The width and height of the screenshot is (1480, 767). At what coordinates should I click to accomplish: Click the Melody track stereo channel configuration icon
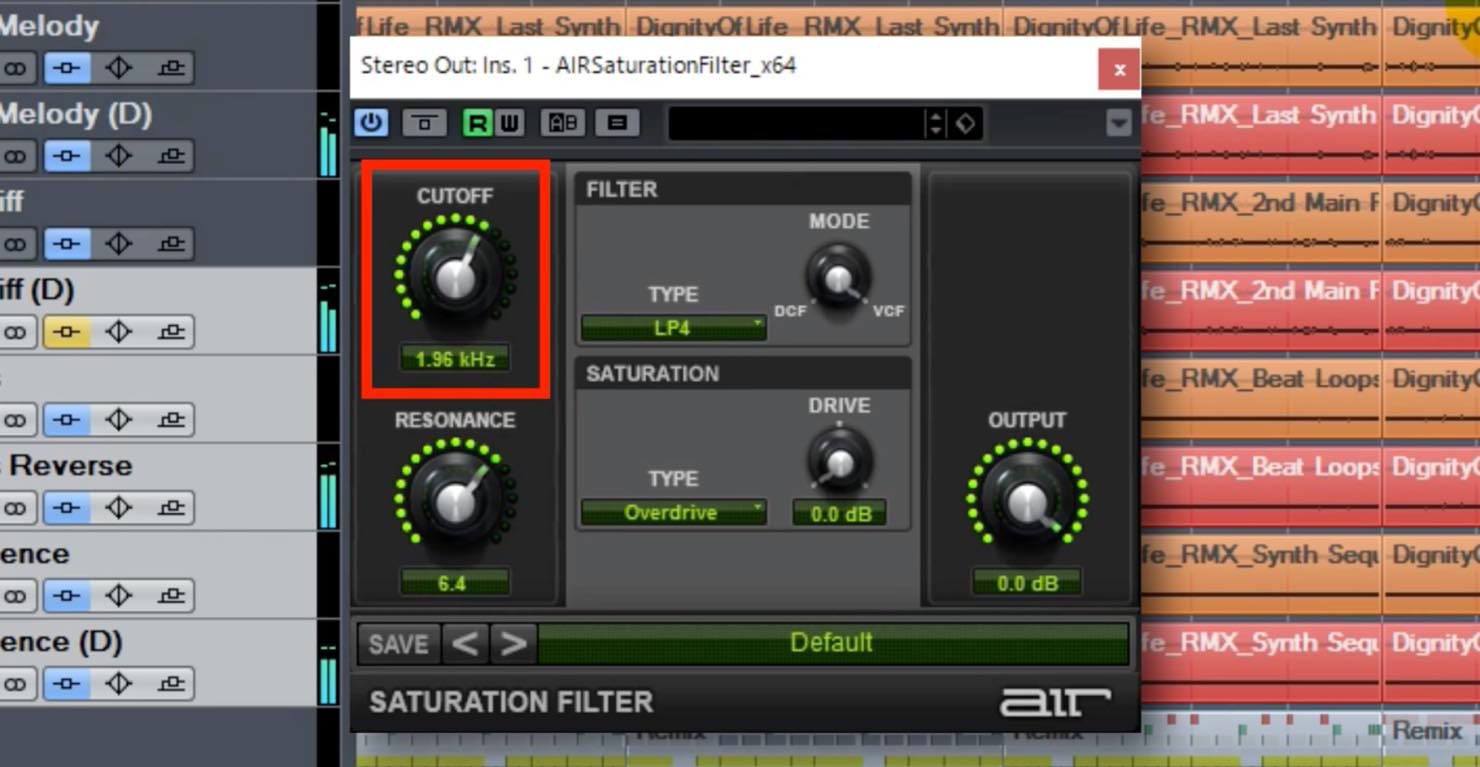[x=14, y=68]
